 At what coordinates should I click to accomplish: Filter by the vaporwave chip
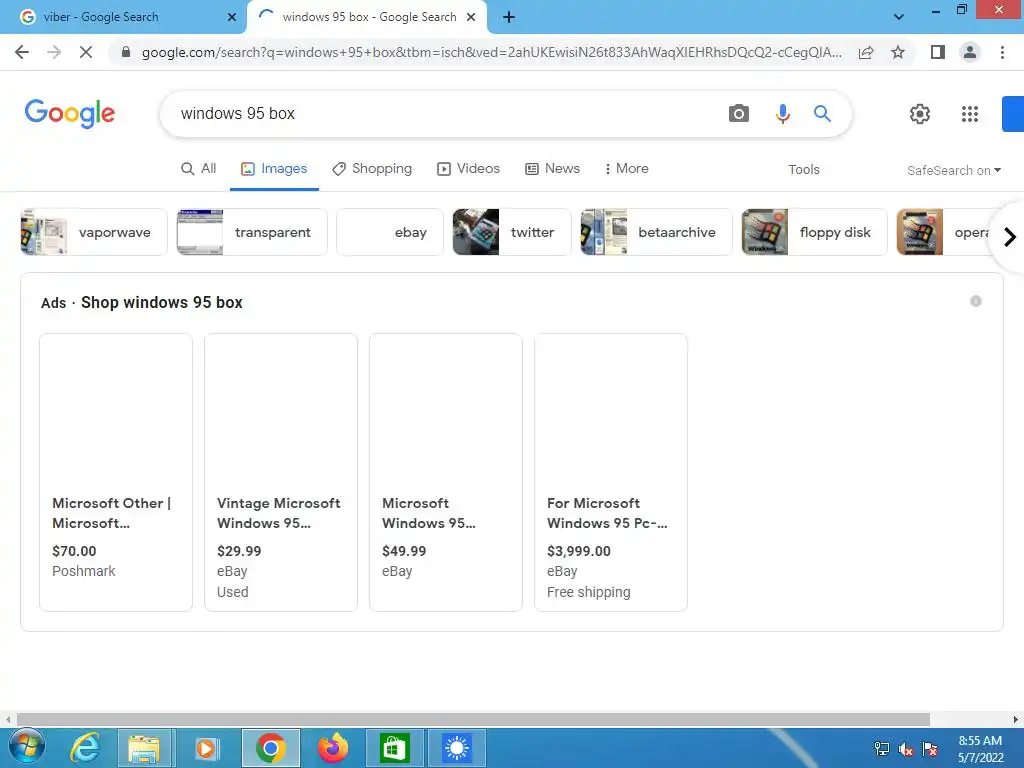tap(94, 232)
